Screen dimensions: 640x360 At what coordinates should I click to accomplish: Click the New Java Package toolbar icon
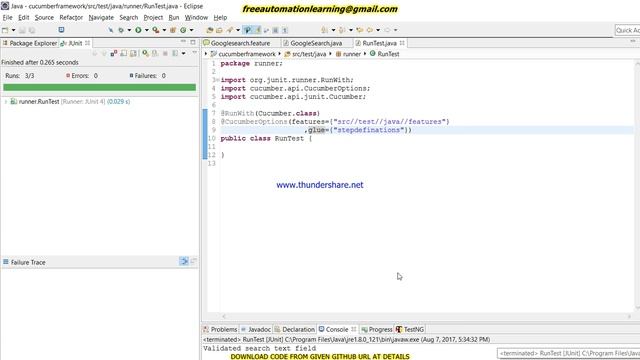172,30
